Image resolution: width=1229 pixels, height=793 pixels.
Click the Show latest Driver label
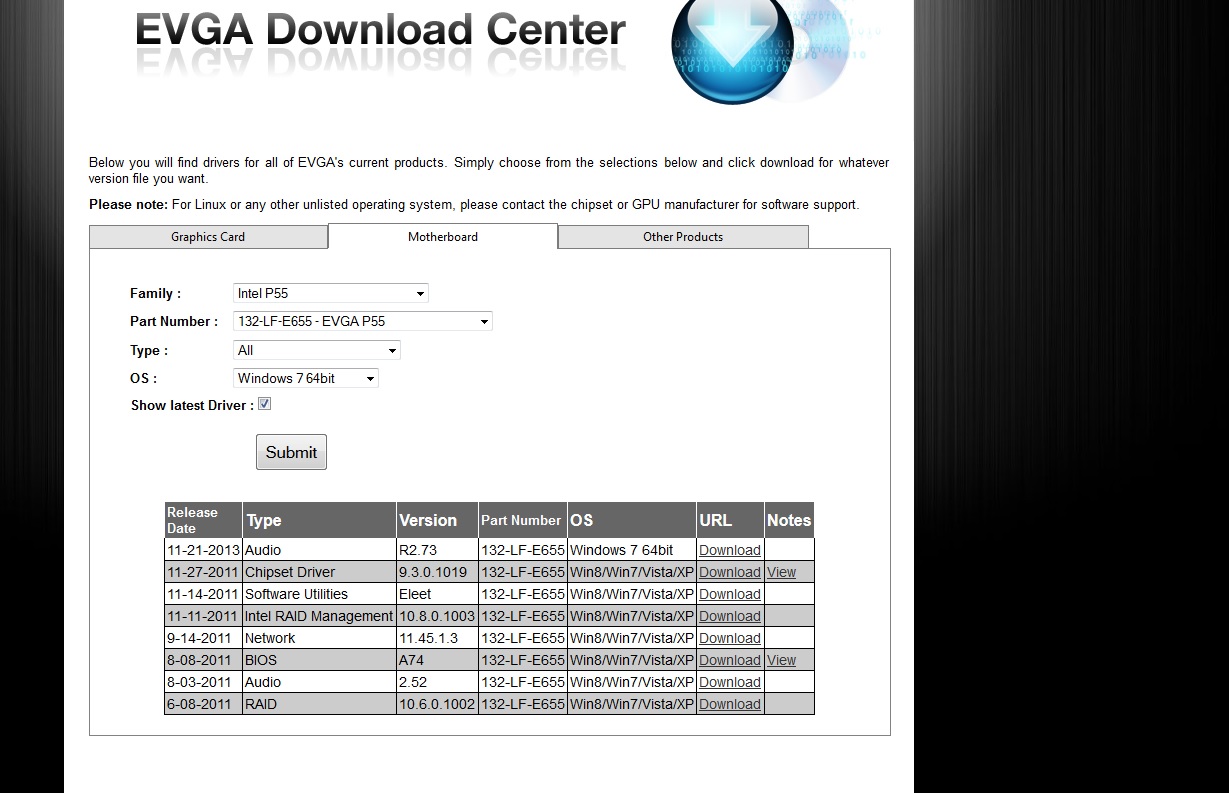[x=192, y=405]
